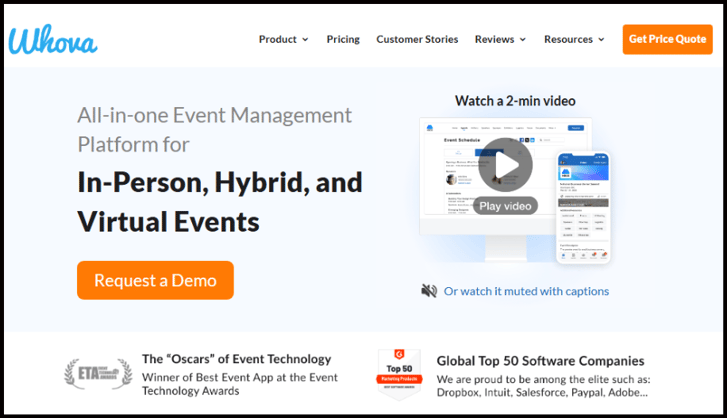Click the muted speaker icon
Image resolution: width=727 pixels, height=418 pixels.
(x=429, y=291)
